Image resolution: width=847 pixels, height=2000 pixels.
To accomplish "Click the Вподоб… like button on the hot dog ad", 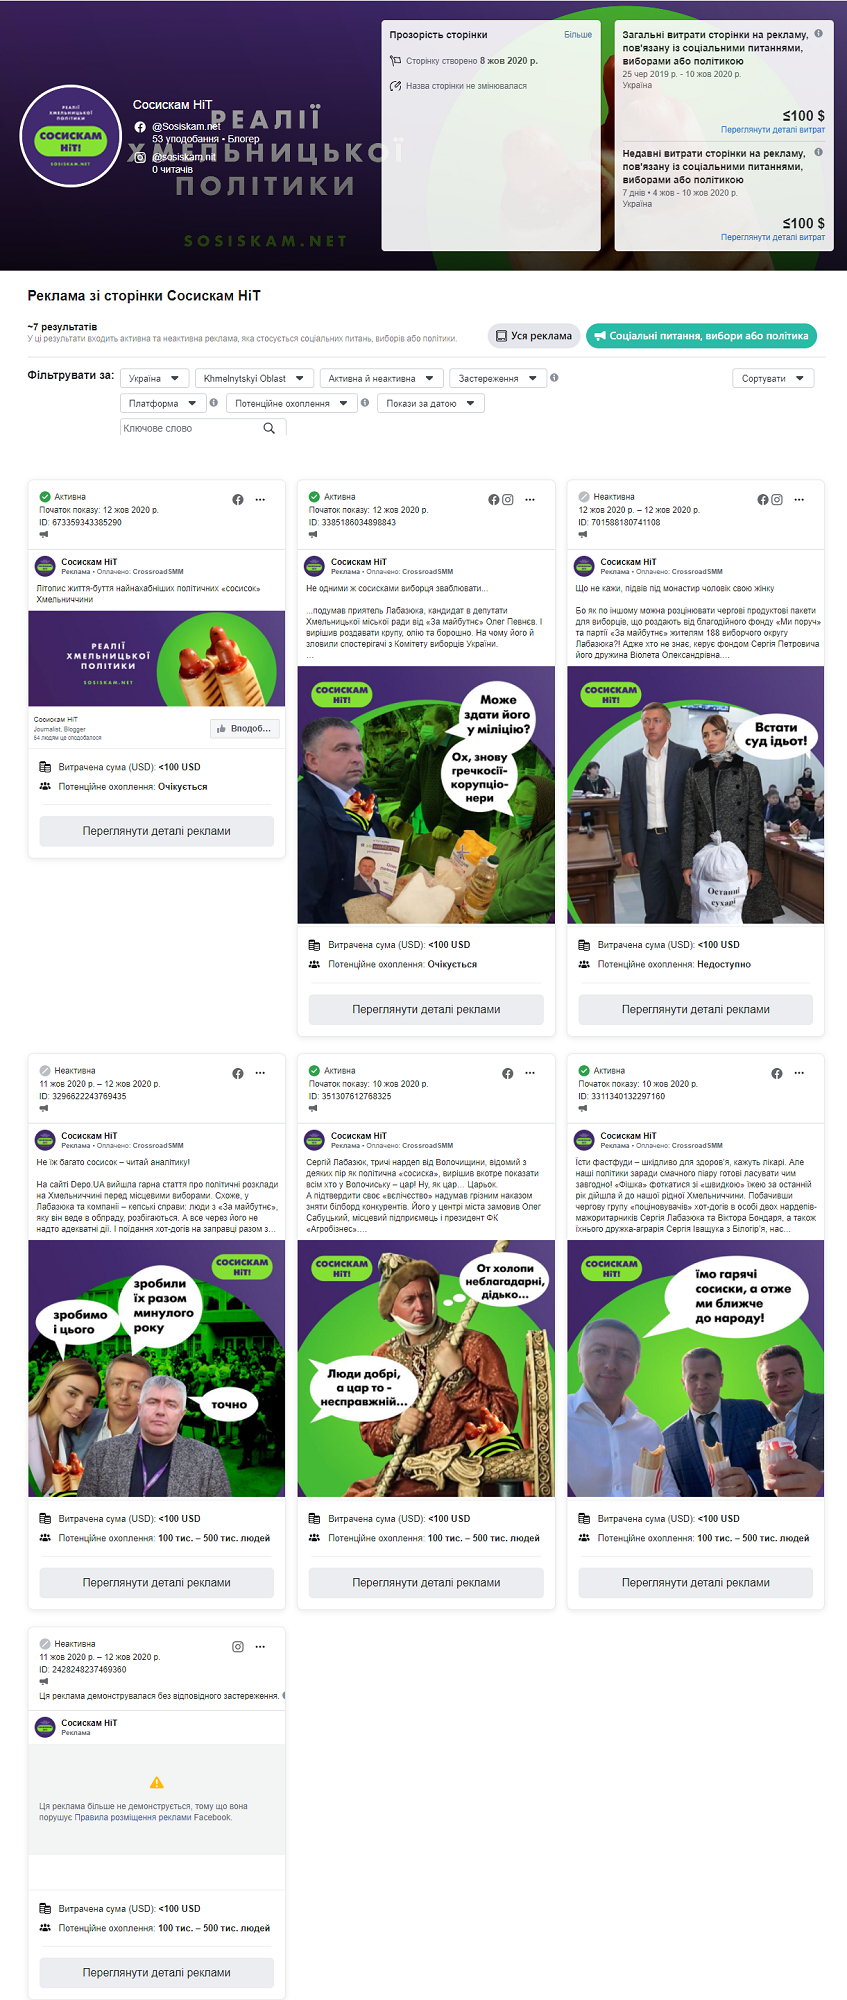I will click(244, 729).
